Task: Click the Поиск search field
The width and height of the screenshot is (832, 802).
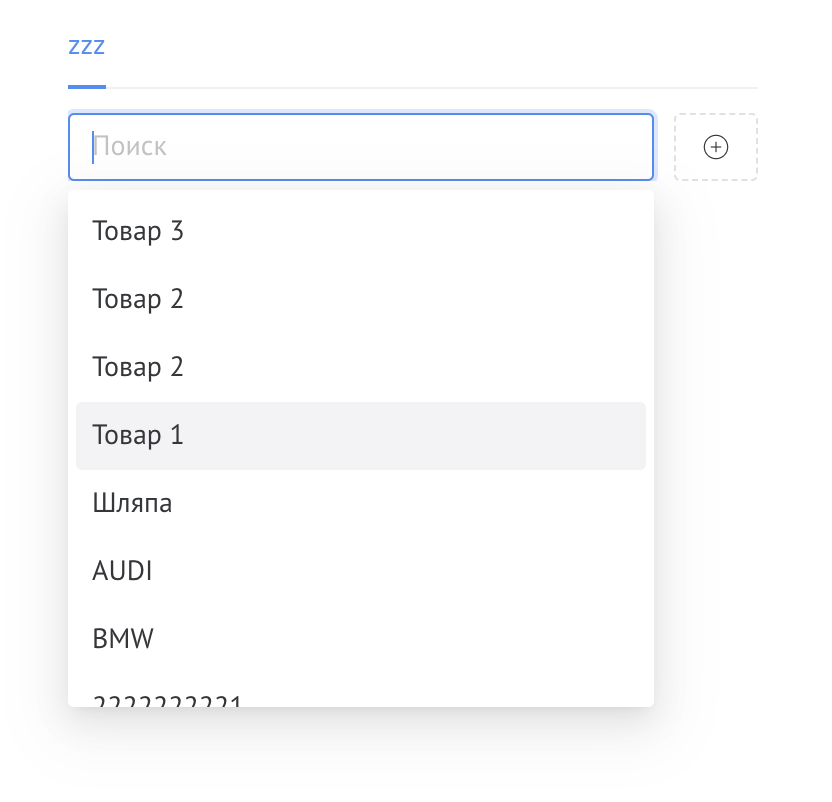Action: (x=360, y=147)
